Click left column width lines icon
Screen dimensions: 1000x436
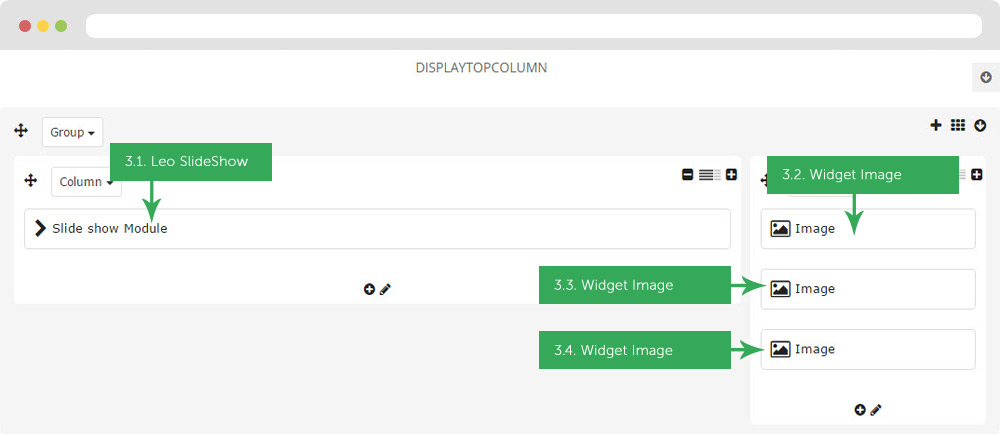pos(709,175)
